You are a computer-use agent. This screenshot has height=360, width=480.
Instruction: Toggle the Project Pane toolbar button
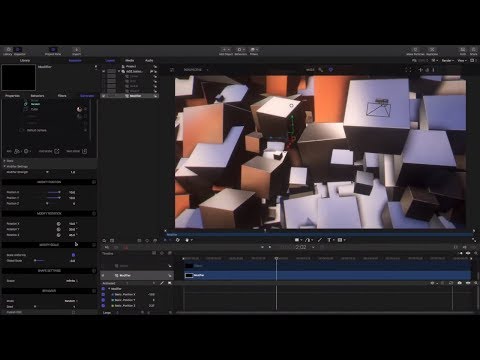point(53,51)
